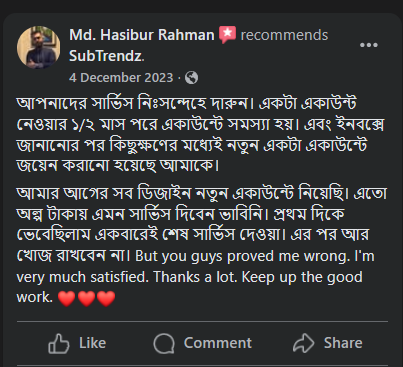Click the Comment text label
Viewport: 403px width, 367px height.
point(218,343)
